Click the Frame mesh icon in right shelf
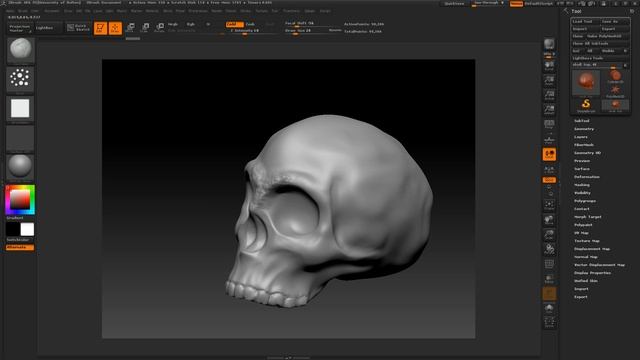The height and width of the screenshot is (360, 640). point(549,205)
